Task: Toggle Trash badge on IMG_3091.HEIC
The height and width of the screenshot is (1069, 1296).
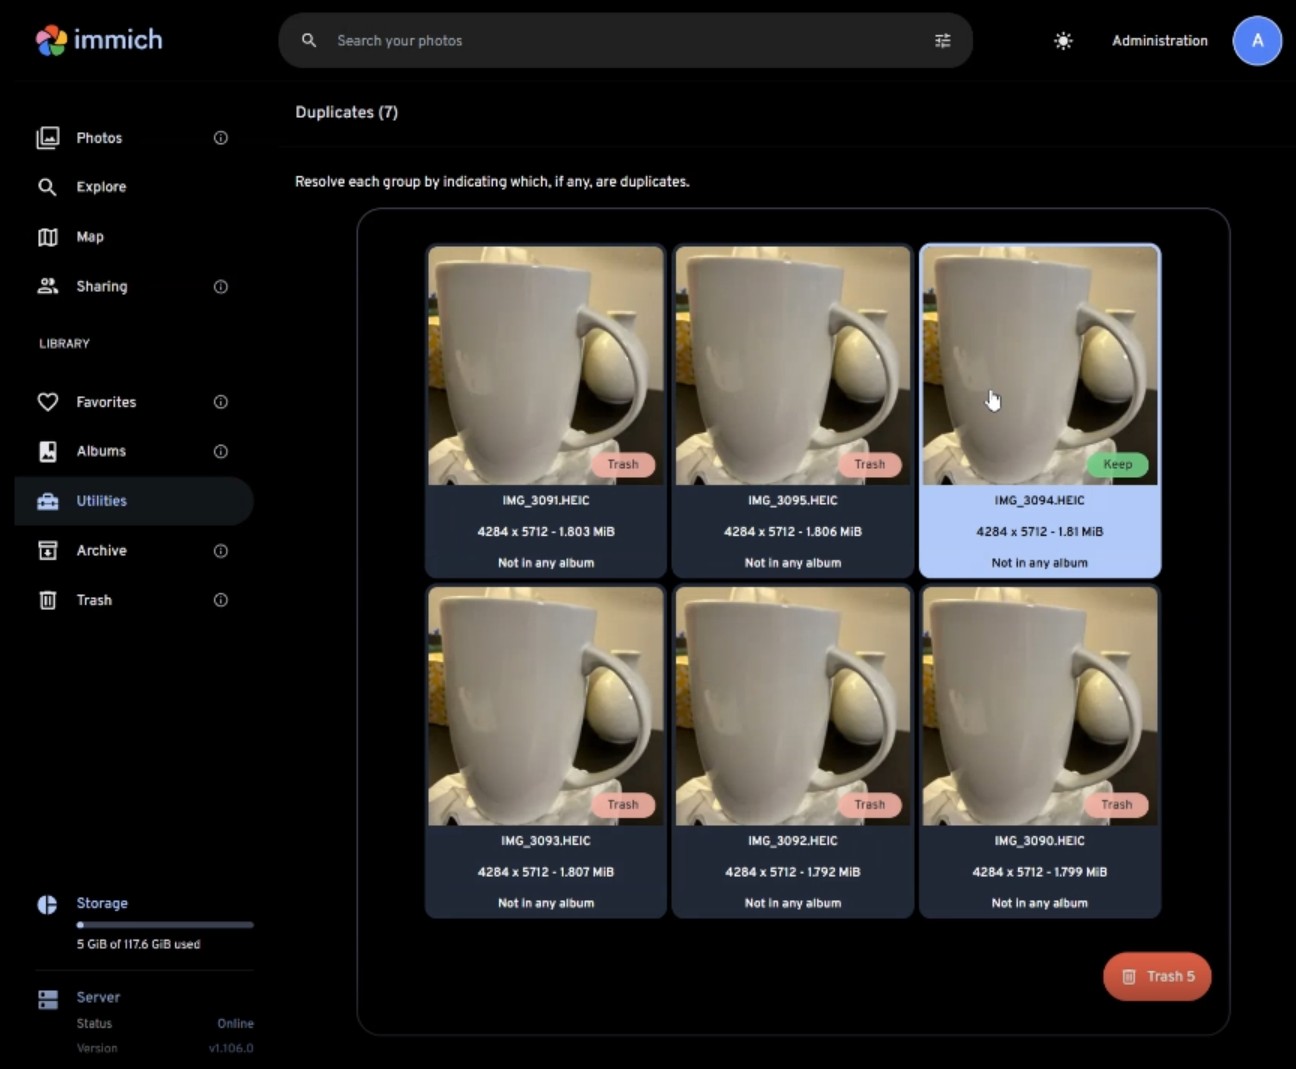Action: [622, 464]
